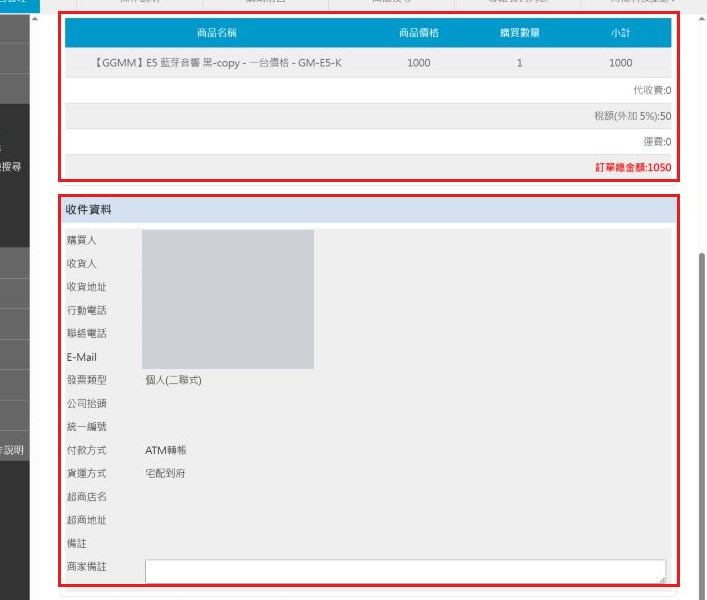Click the 公司抬頭 label
This screenshot has height=600, width=707.
(x=86, y=403)
